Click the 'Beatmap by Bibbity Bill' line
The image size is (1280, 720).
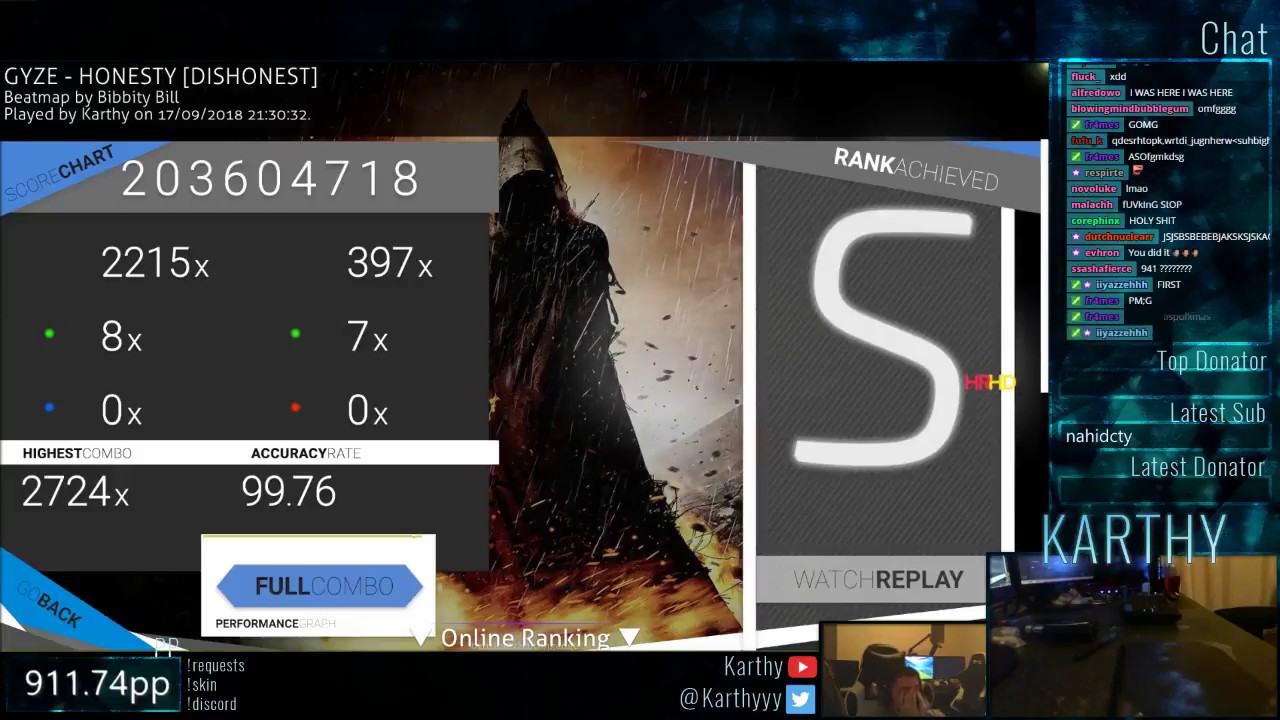[92, 97]
